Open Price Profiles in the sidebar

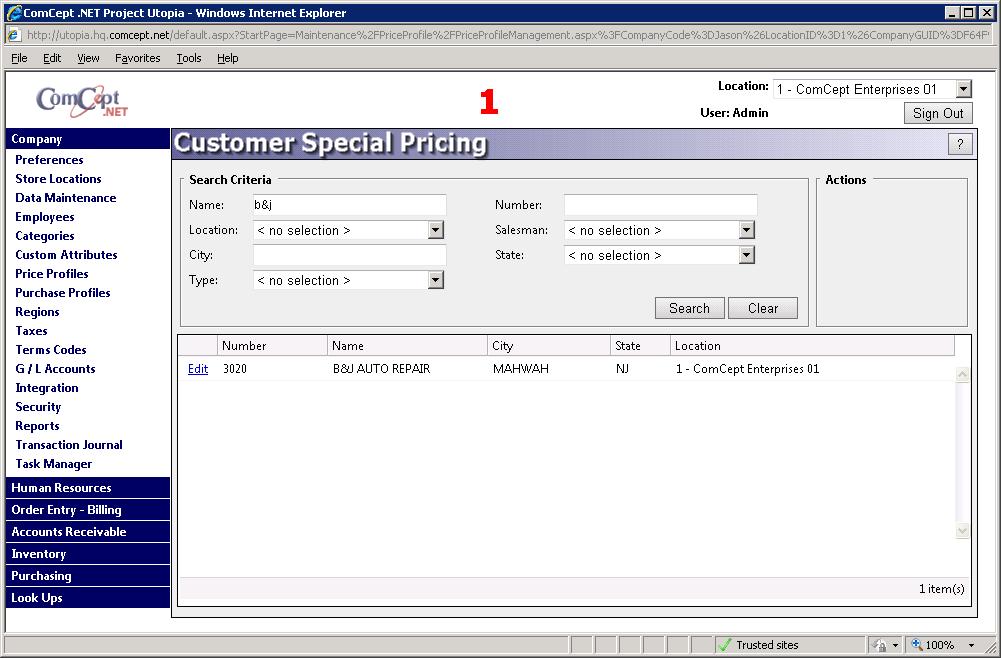tap(52, 274)
